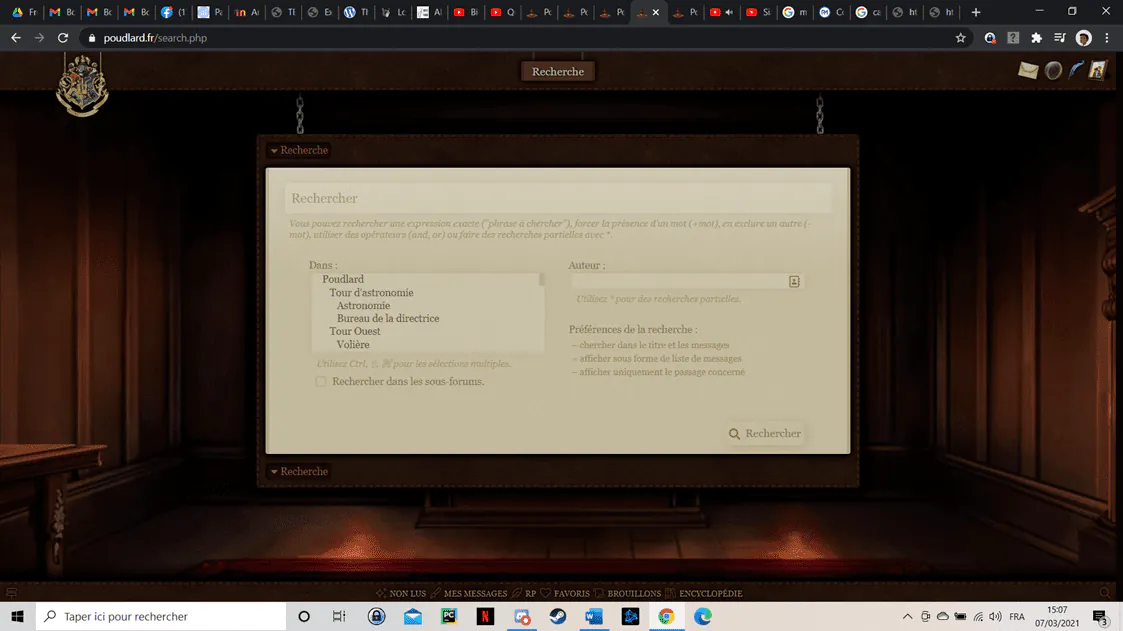Collapse the top Recherche panel arrow
The height and width of the screenshot is (631, 1123).
tap(274, 151)
